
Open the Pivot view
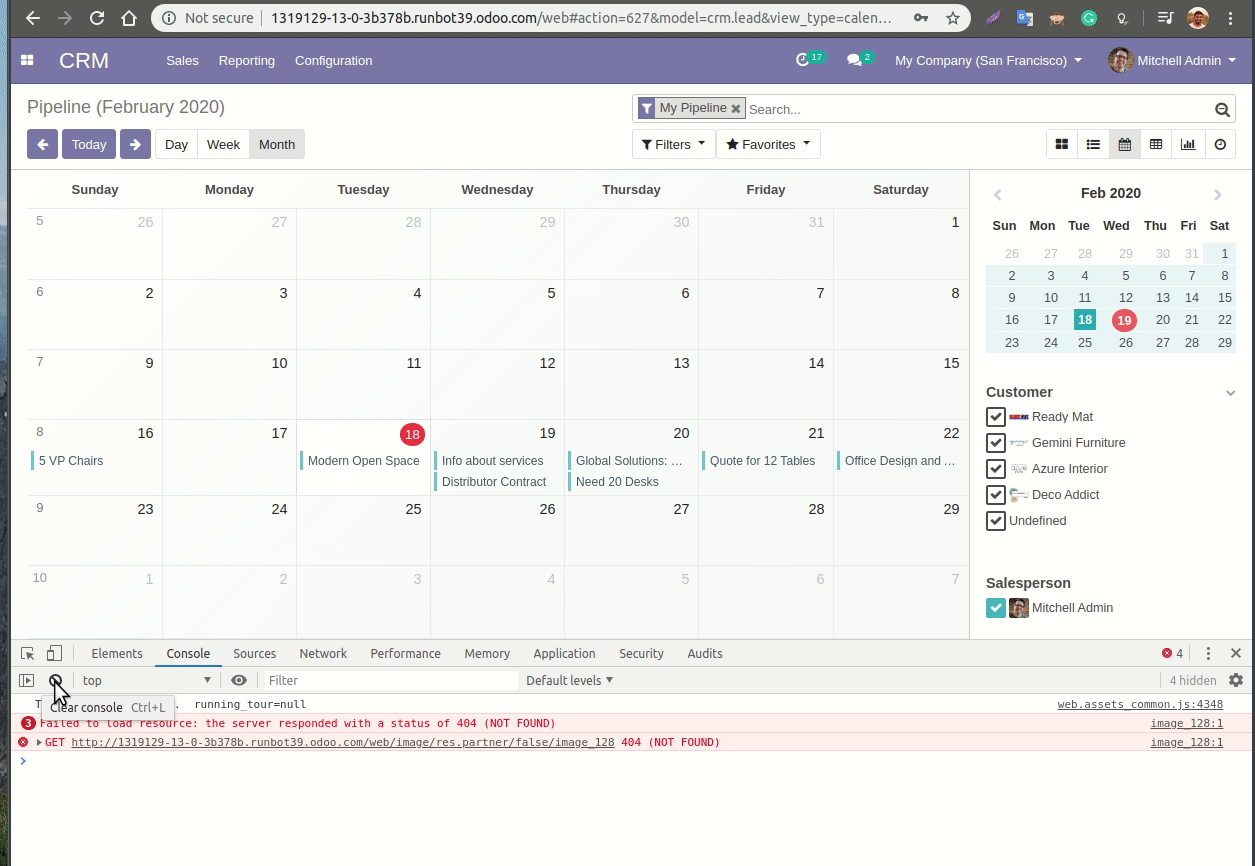click(x=1156, y=144)
